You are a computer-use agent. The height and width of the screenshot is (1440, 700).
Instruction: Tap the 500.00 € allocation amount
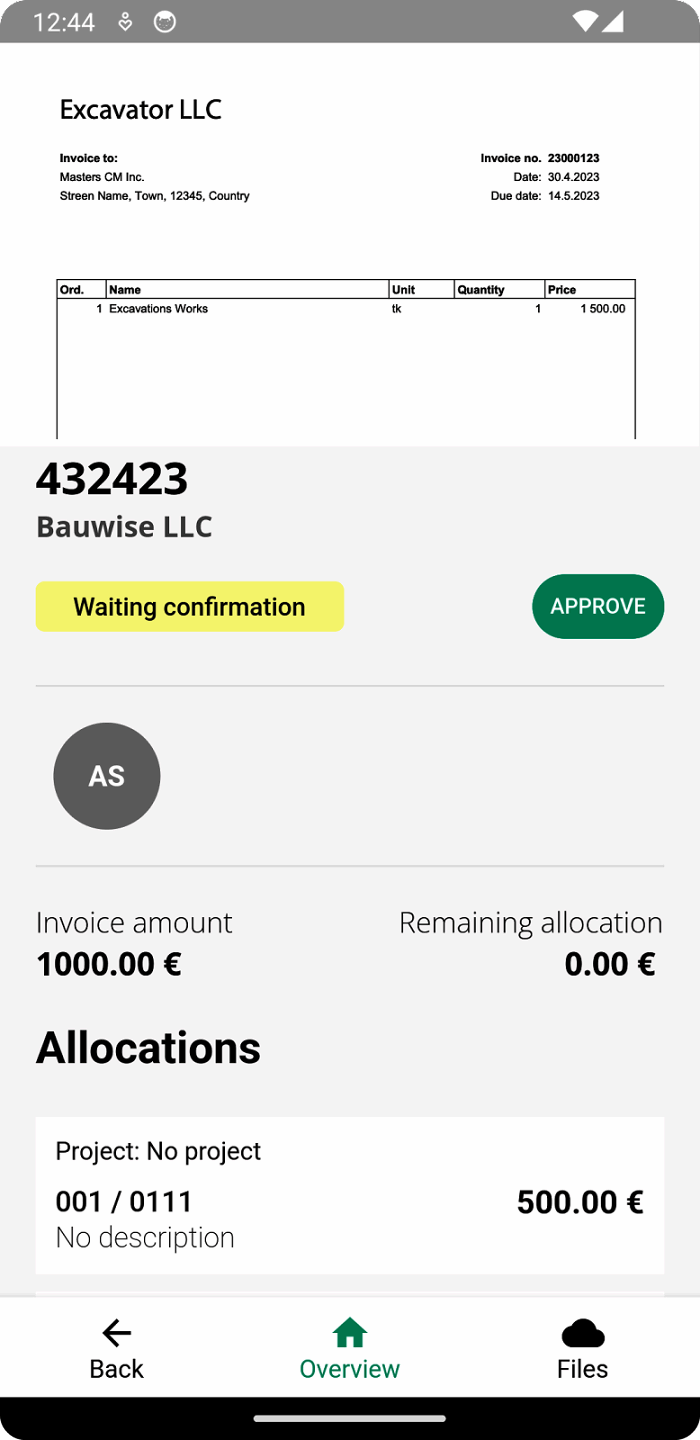click(580, 1201)
